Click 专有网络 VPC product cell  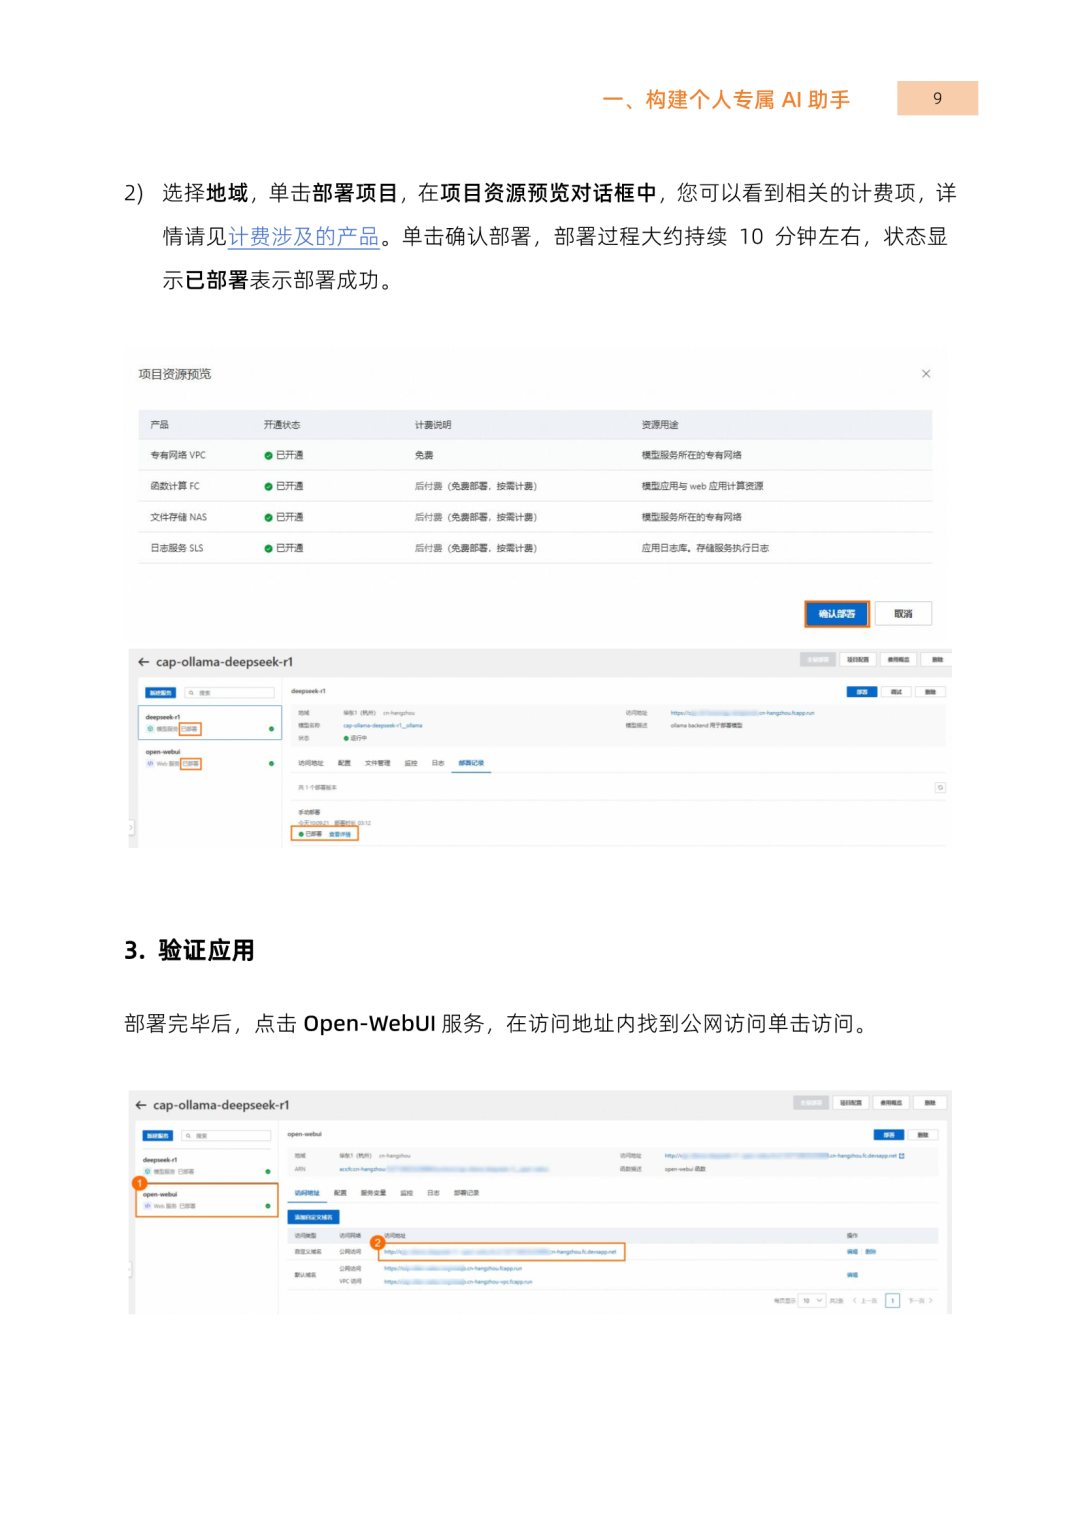[x=178, y=455]
